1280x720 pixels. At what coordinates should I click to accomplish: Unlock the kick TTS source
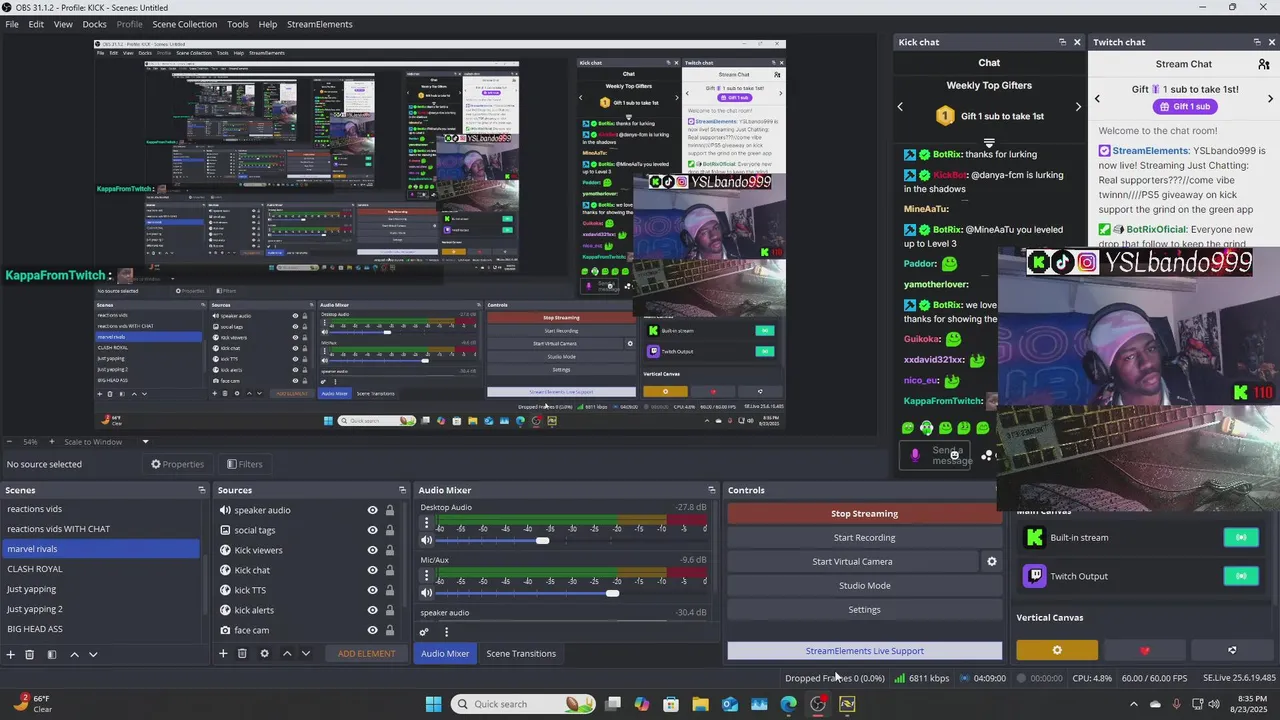tap(390, 590)
